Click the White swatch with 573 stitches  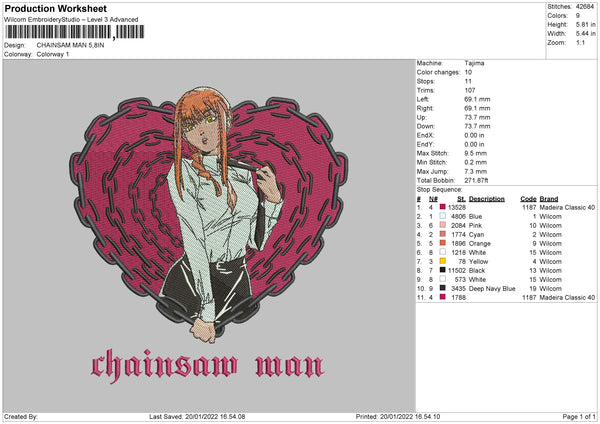pyautogui.click(x=442, y=279)
